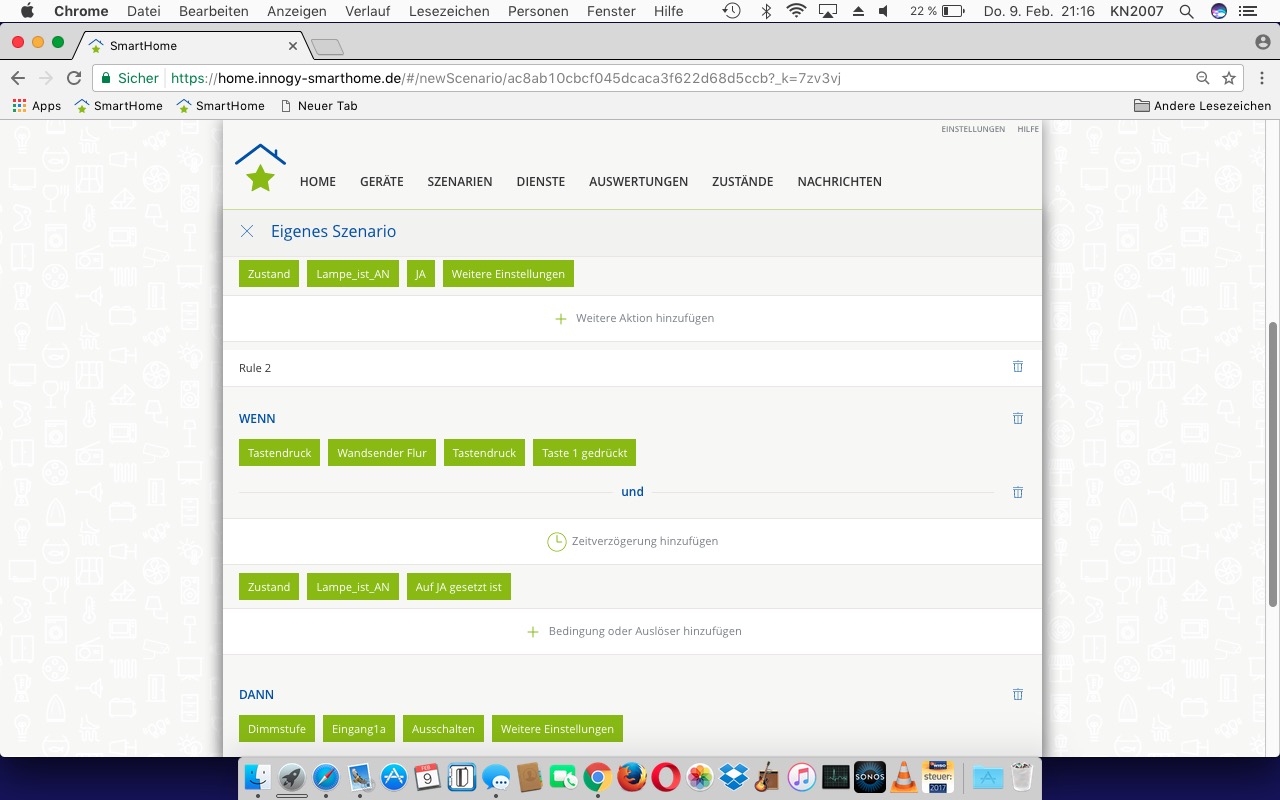1280x800 pixels.
Task: Add another action via Weitere Aktion hinzufügen
Action: pyautogui.click(x=634, y=318)
